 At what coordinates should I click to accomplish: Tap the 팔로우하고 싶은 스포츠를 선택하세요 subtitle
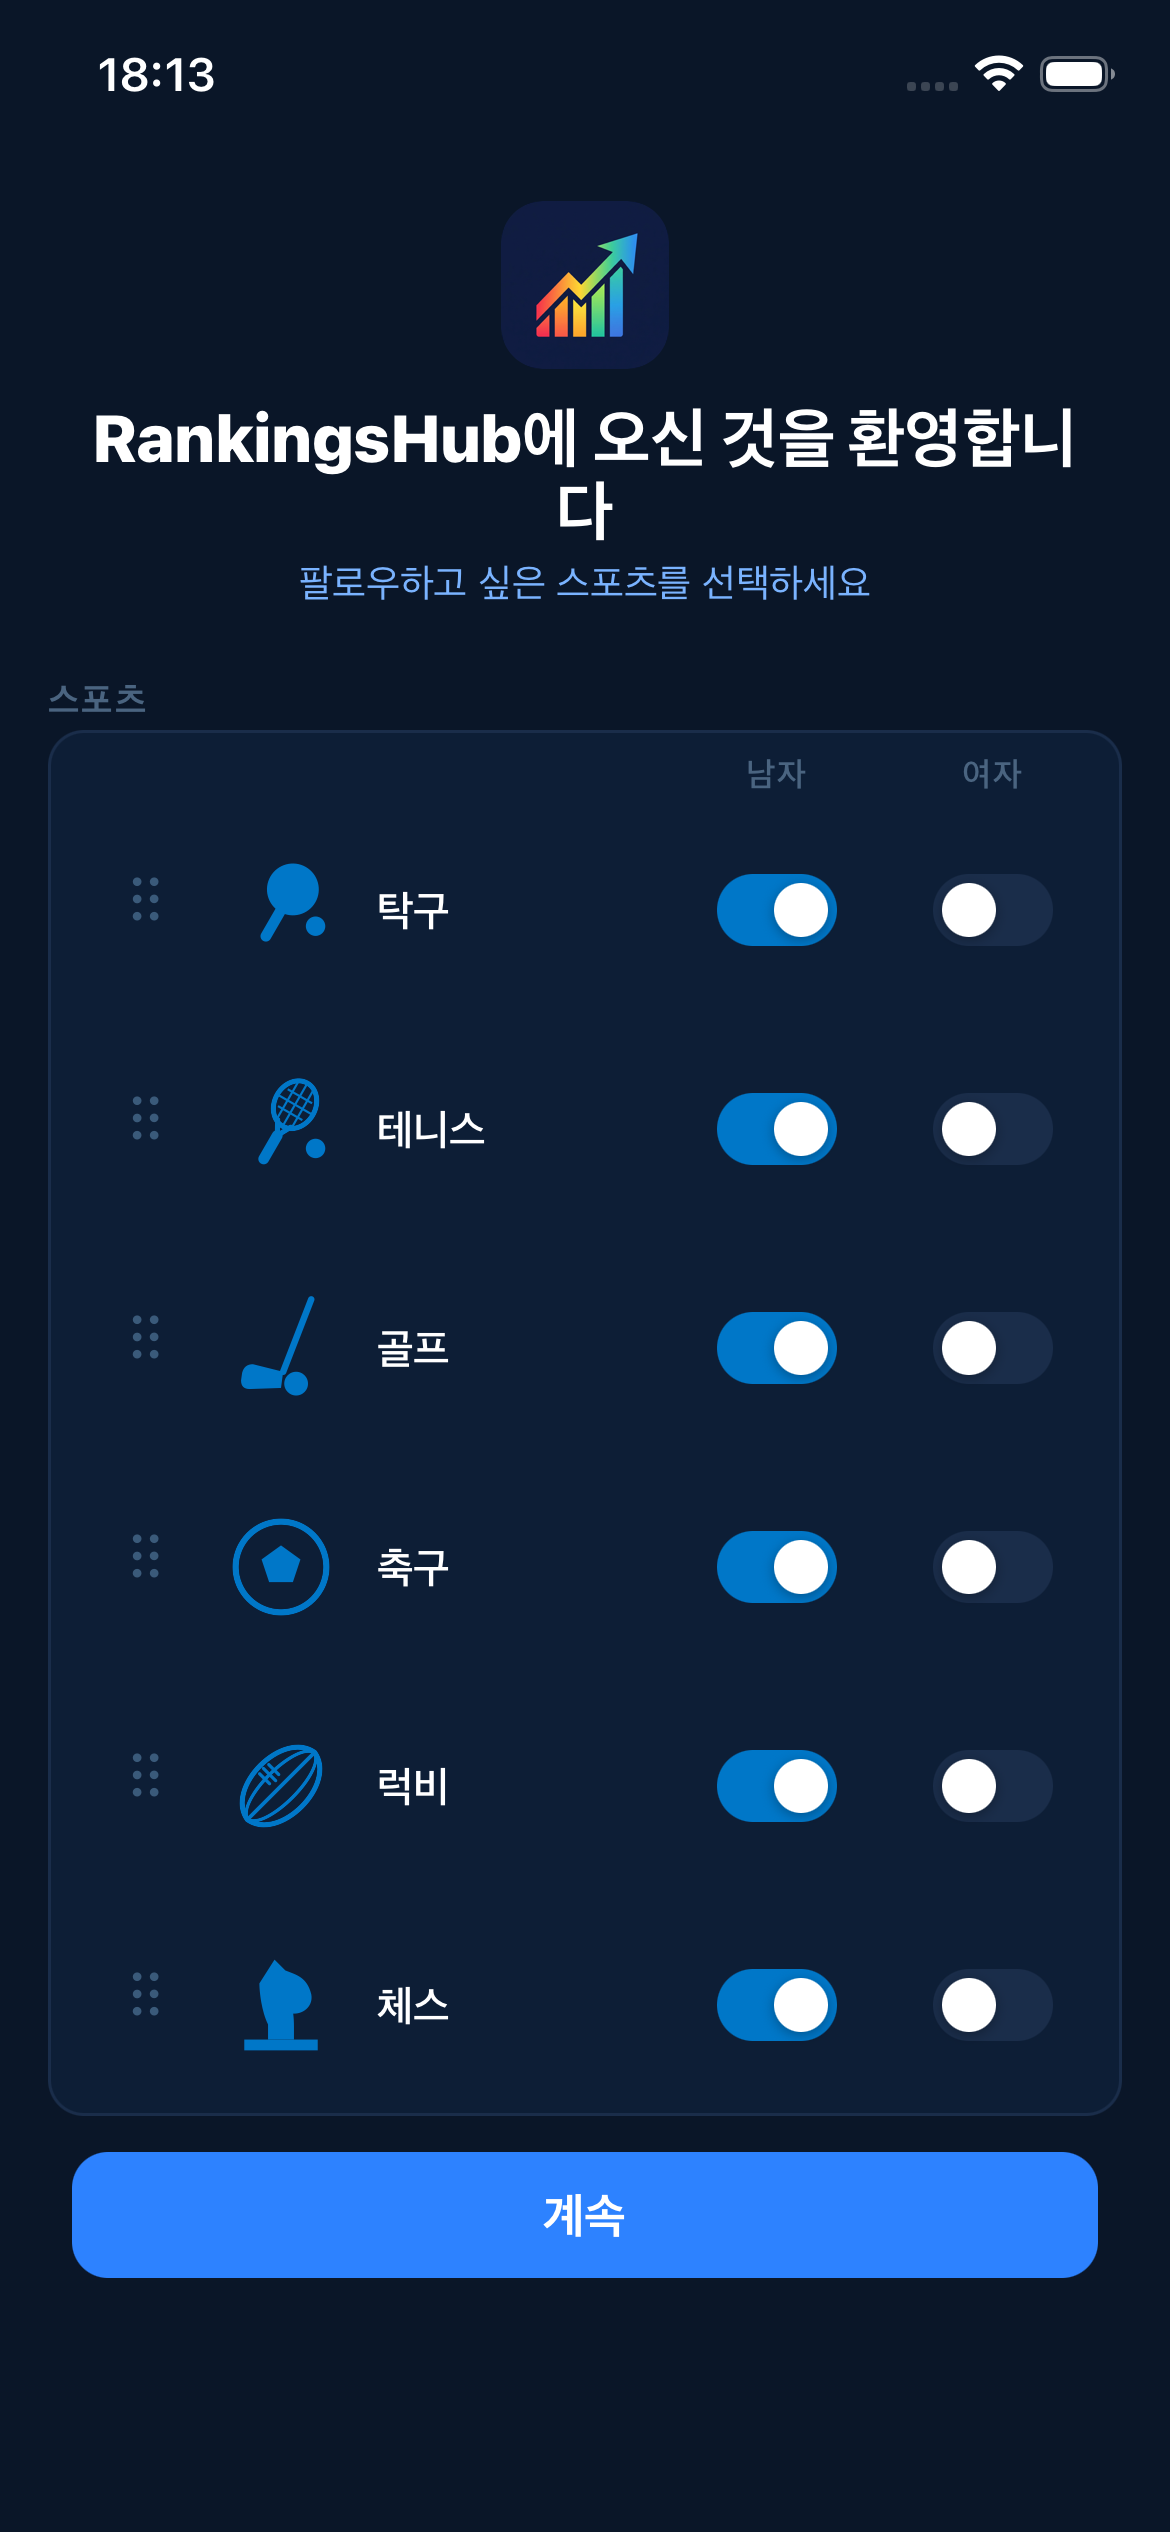pos(585,582)
